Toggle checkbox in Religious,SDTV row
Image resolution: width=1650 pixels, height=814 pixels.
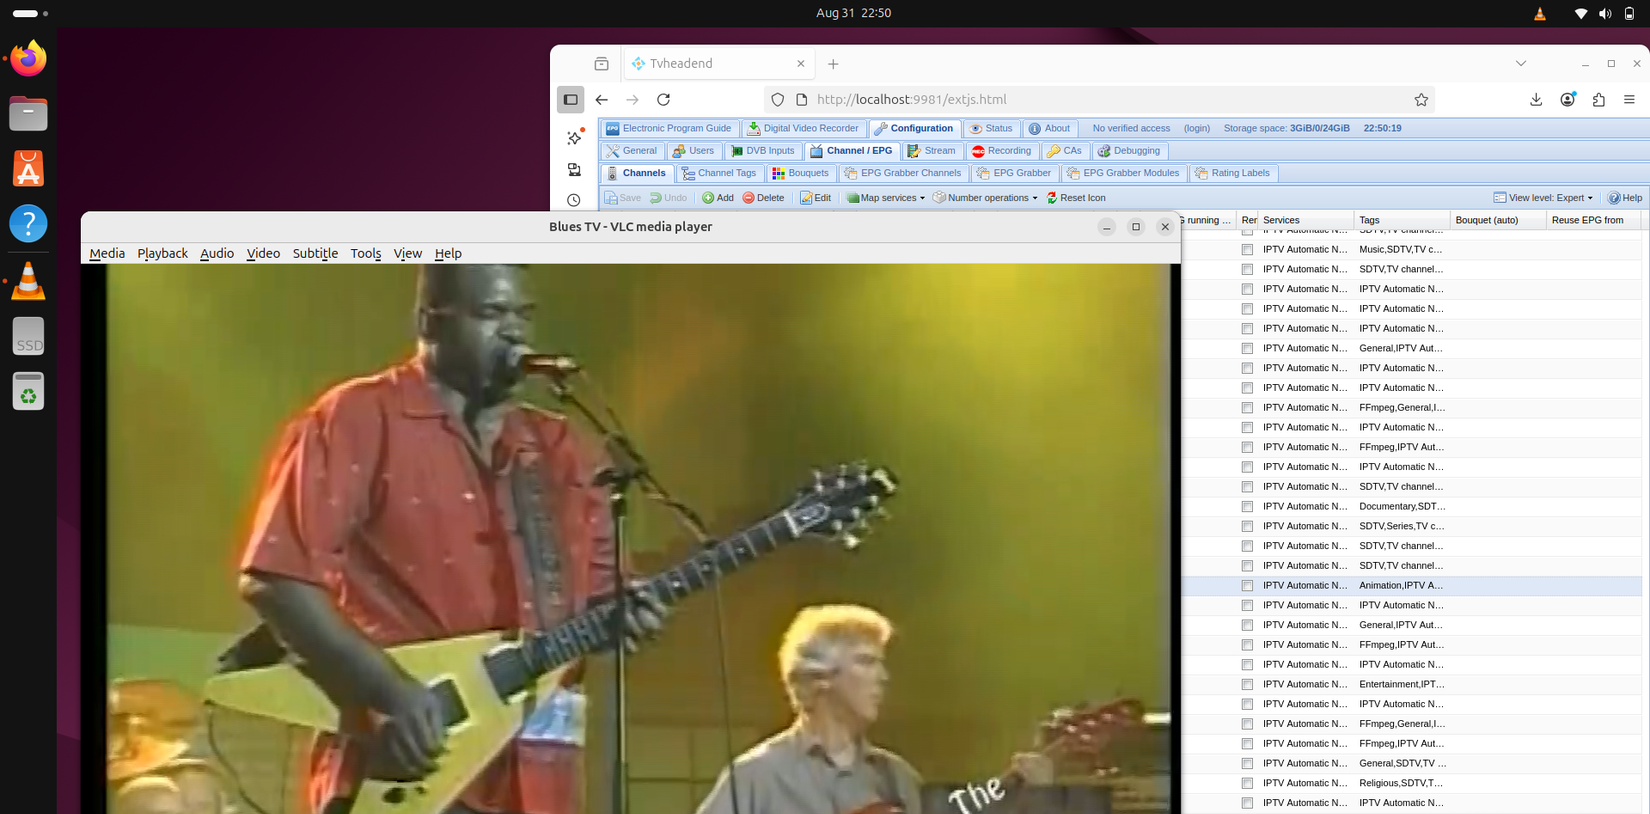point(1247,784)
